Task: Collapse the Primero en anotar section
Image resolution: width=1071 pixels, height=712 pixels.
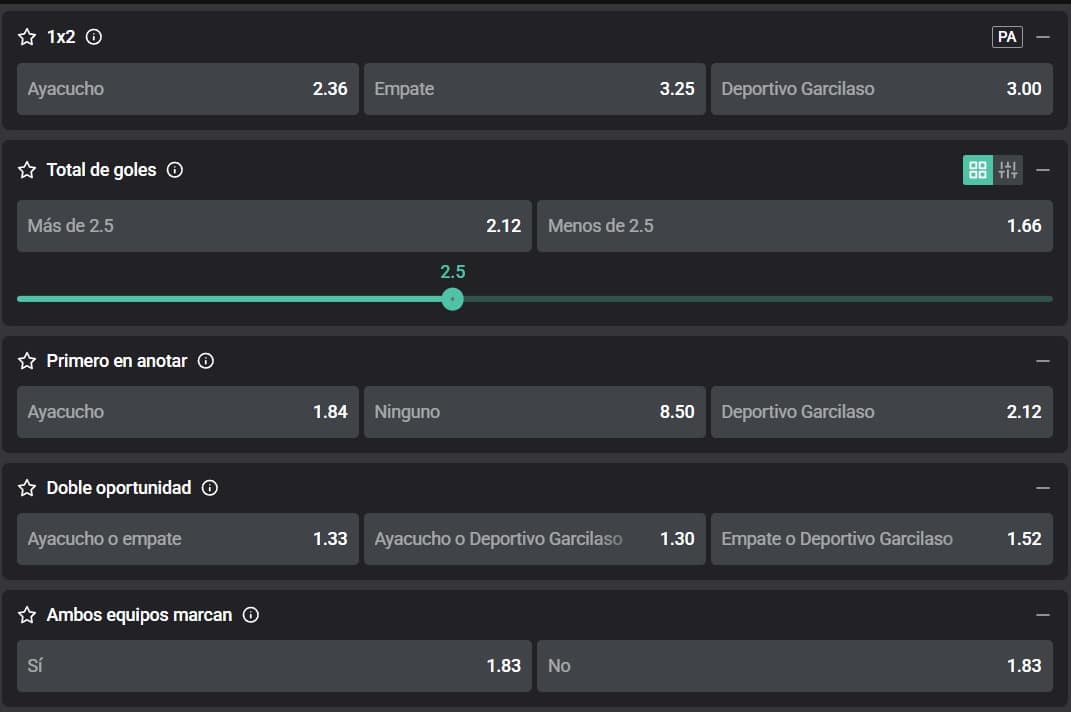Action: point(1043,361)
